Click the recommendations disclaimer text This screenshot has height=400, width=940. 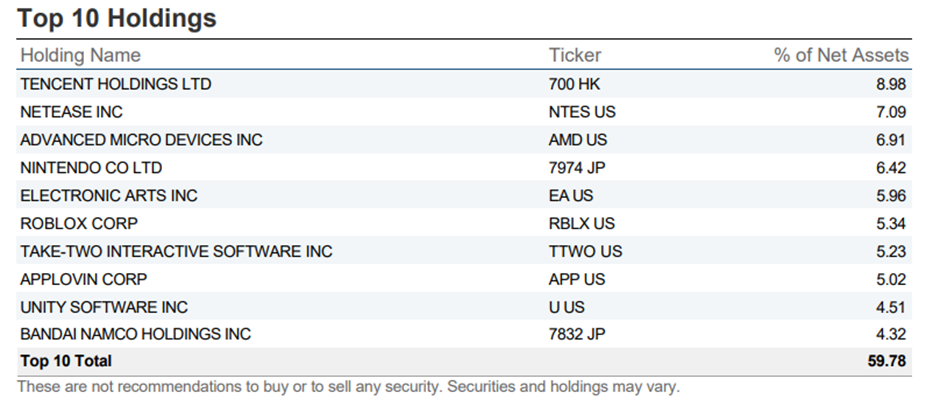click(348, 386)
